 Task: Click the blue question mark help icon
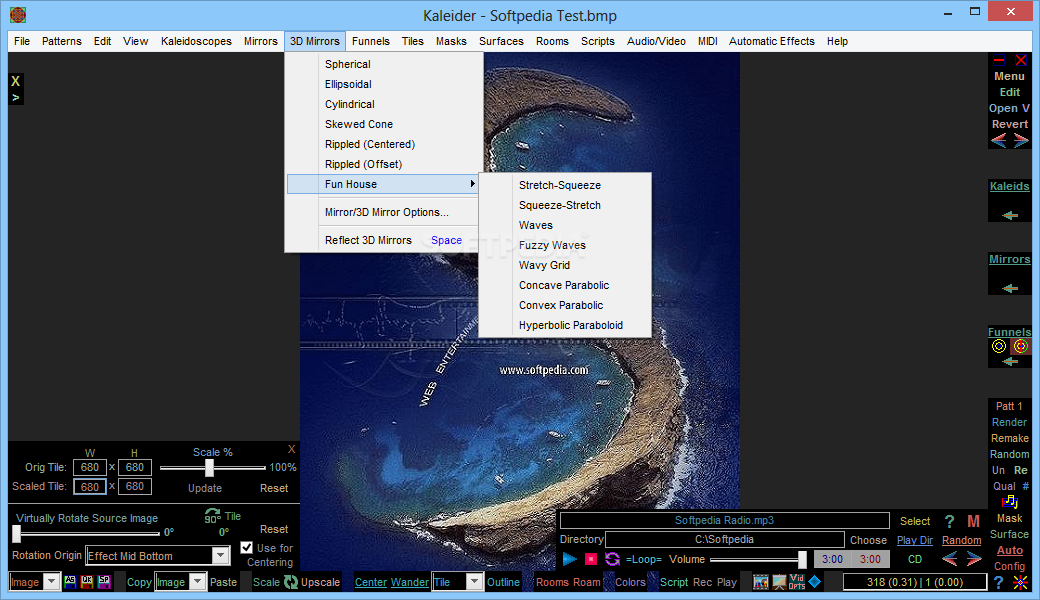(x=998, y=582)
